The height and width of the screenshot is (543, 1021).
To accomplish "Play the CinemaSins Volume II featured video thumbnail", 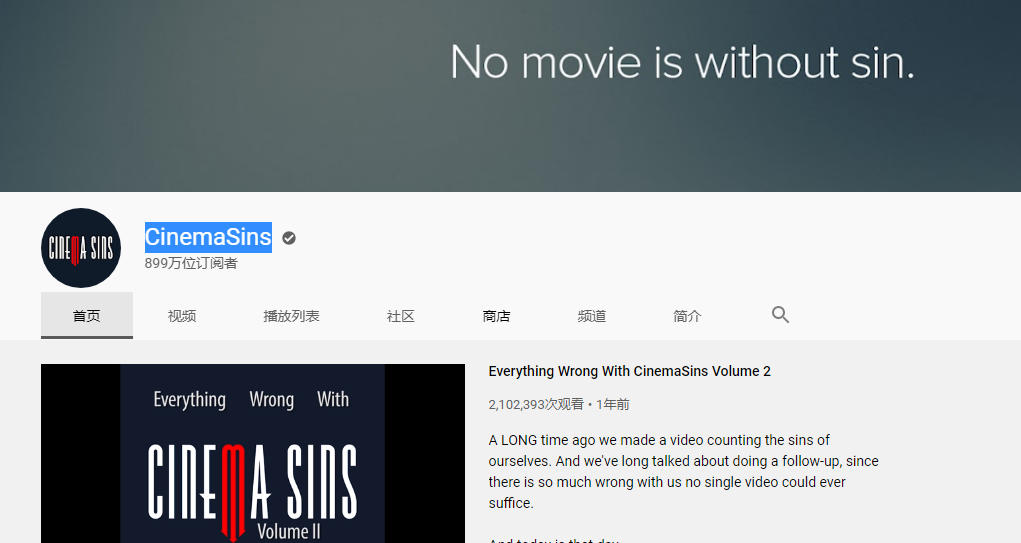I will (253, 453).
